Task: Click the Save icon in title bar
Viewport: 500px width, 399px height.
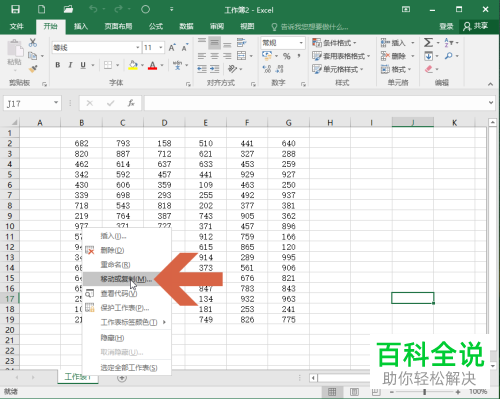Action: click(15, 9)
